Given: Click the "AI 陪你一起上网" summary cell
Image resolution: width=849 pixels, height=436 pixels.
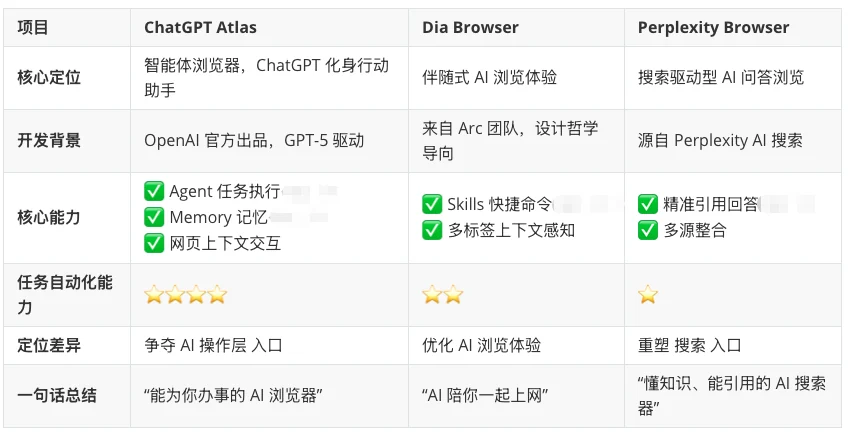Looking at the screenshot, I should point(485,395).
